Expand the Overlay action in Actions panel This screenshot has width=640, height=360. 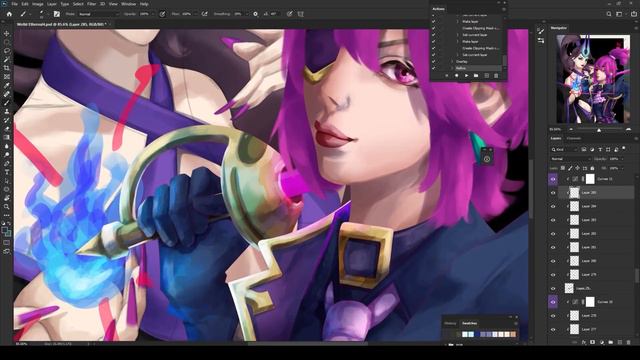[452, 61]
